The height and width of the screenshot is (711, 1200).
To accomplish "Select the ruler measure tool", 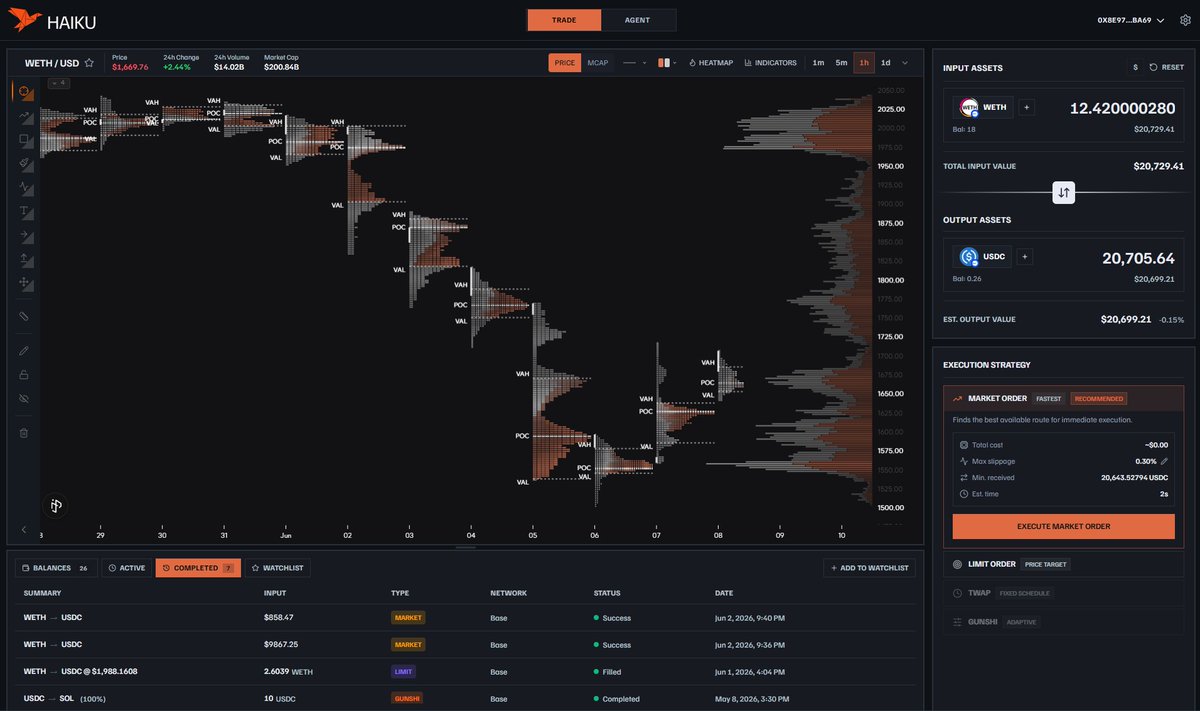I will coord(24,315).
